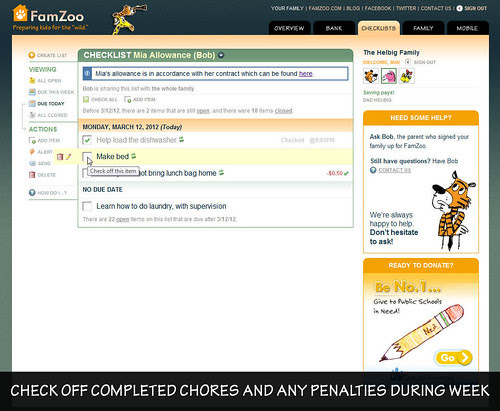The height and width of the screenshot is (411, 500).
Task: Click the -$0.50 penalty amount
Action: click(335, 173)
